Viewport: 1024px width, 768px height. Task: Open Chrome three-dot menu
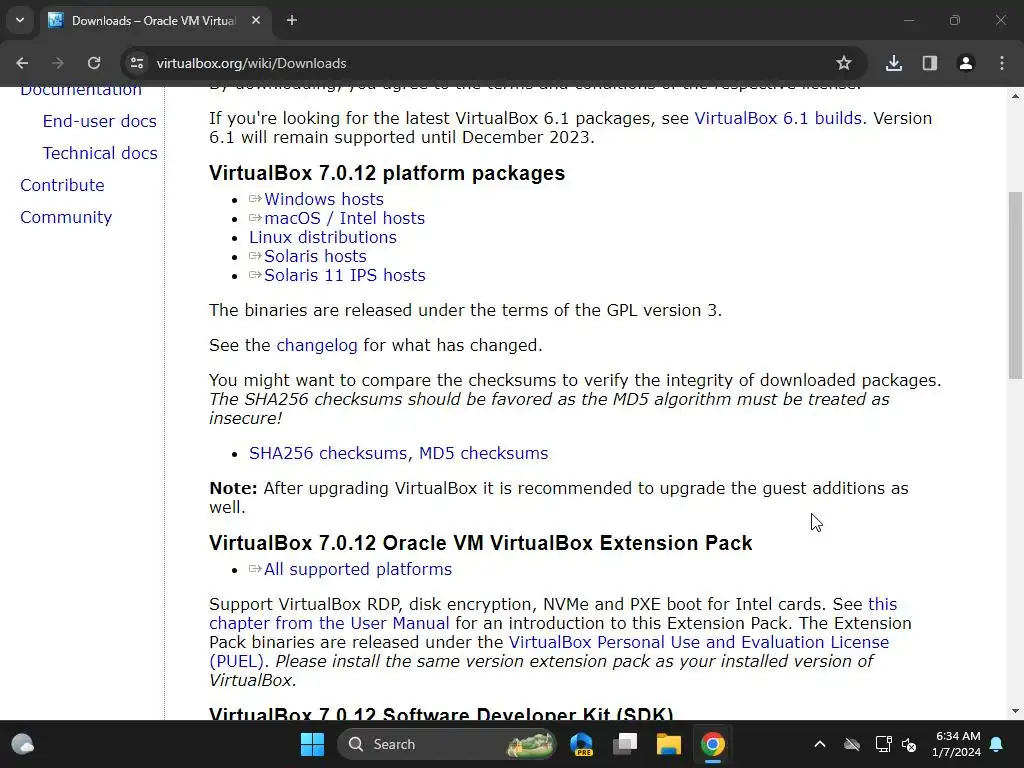tap(1002, 63)
